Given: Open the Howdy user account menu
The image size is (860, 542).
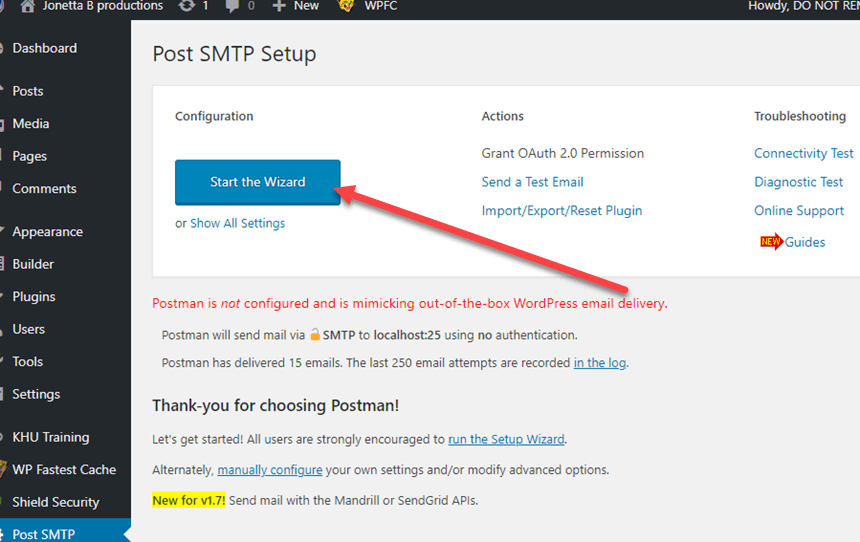Looking at the screenshot, I should 804,6.
